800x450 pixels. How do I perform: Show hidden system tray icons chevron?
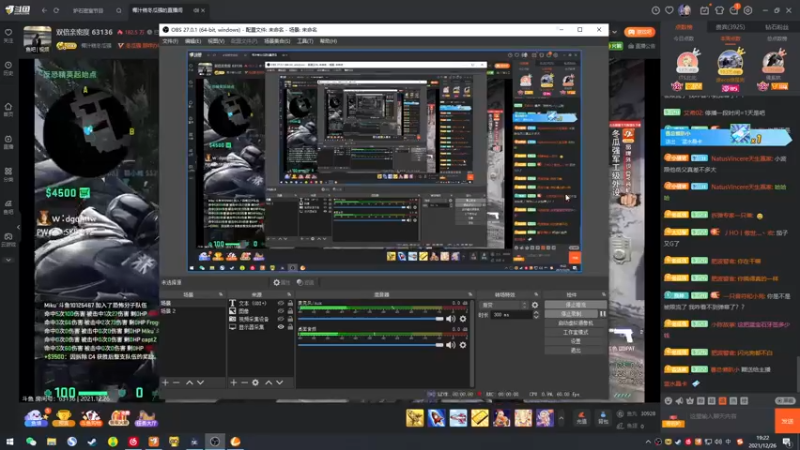[x=648, y=442]
